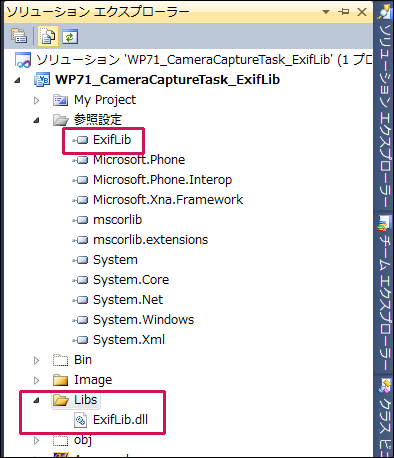Select the Libs folder
This screenshot has height=458, width=394.
85,400
